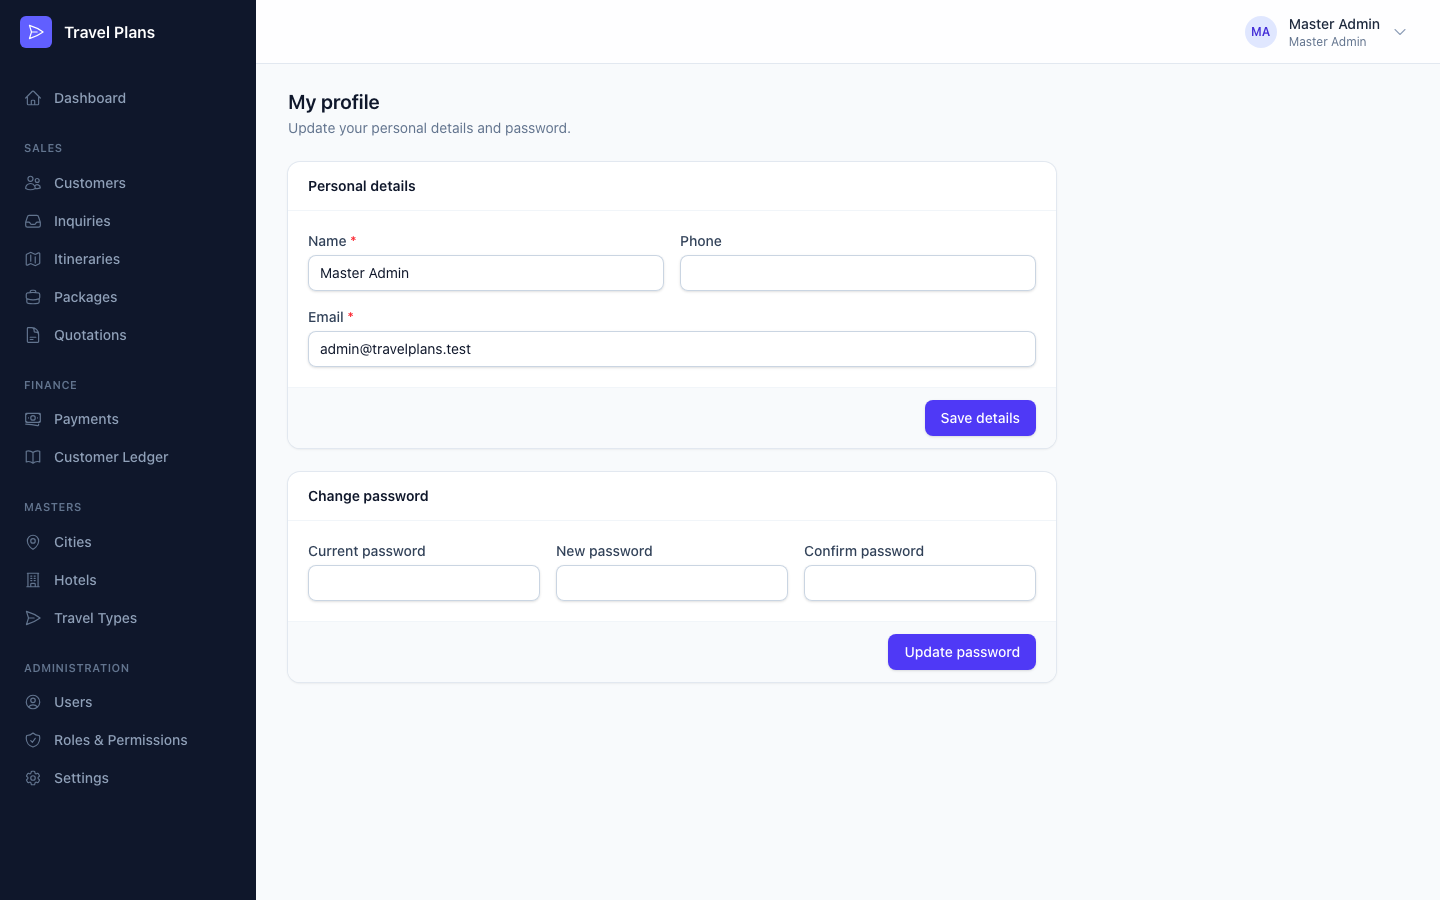
Task: Open the Inquiries inbox icon
Action: [33, 221]
